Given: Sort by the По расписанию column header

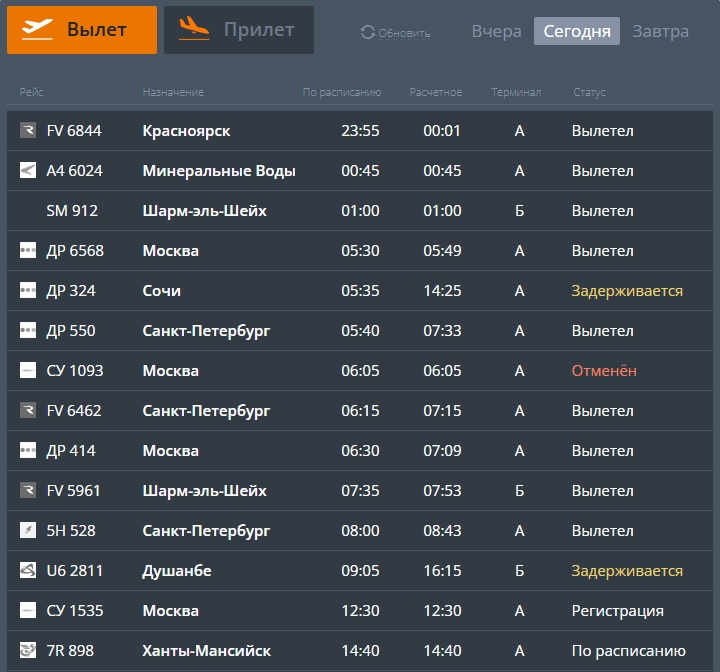Looking at the screenshot, I should pos(342,93).
